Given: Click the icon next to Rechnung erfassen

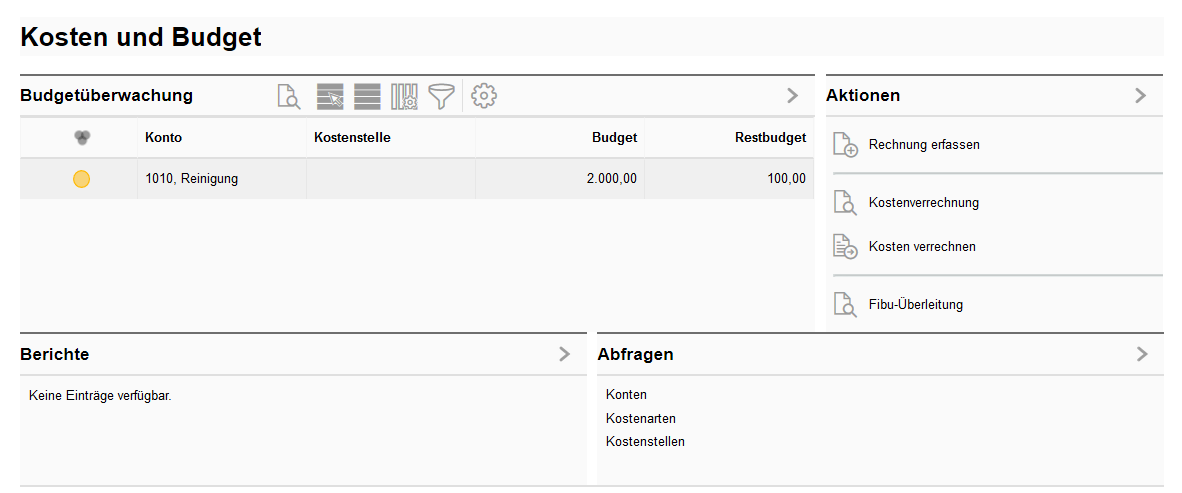Looking at the screenshot, I should (x=845, y=145).
